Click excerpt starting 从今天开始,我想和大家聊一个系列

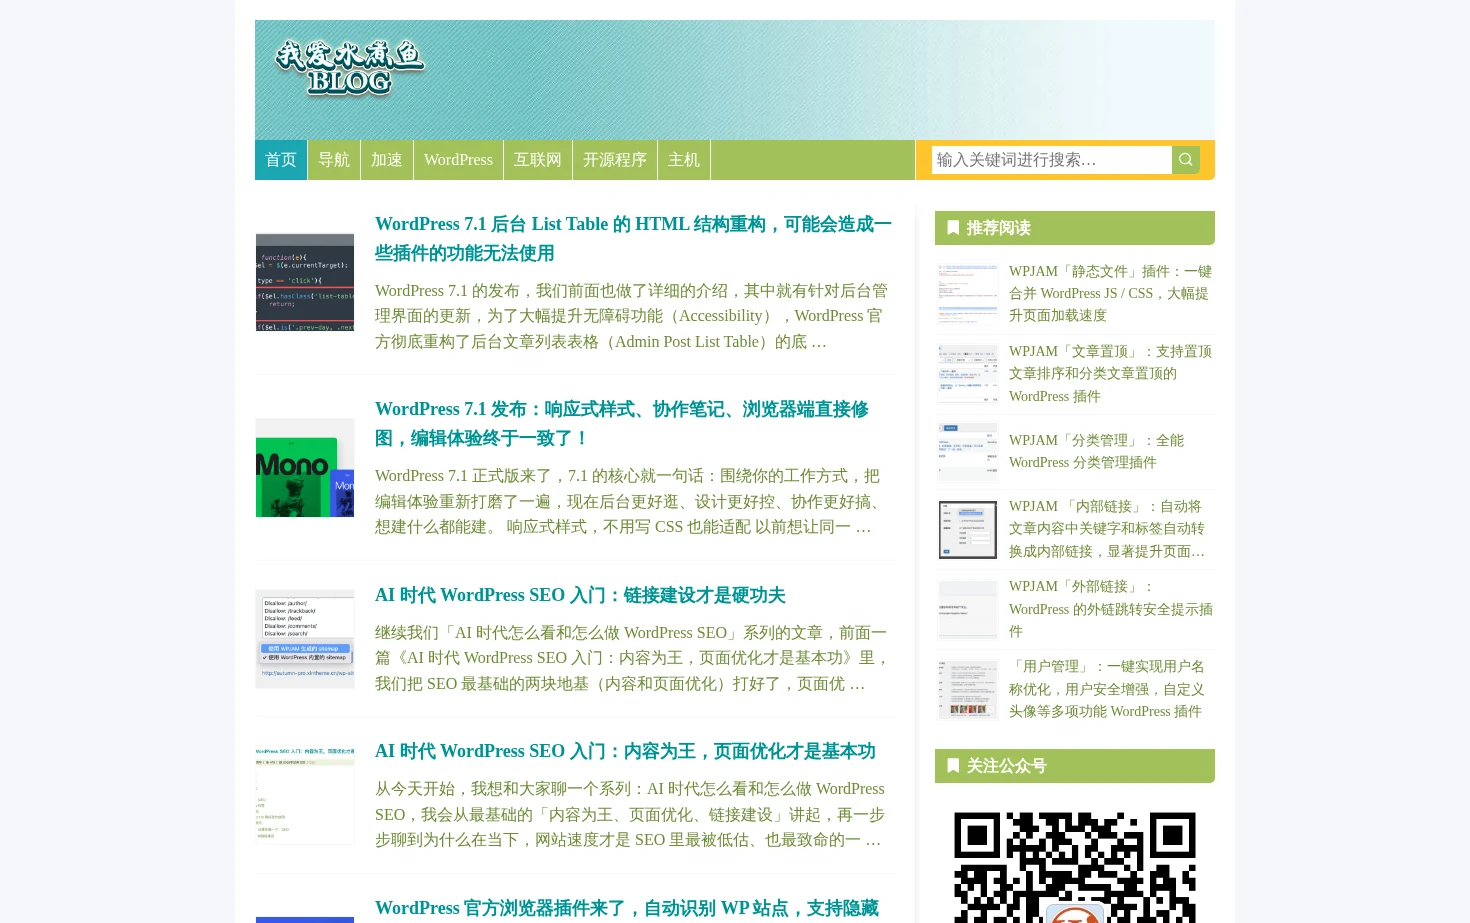click(630, 814)
